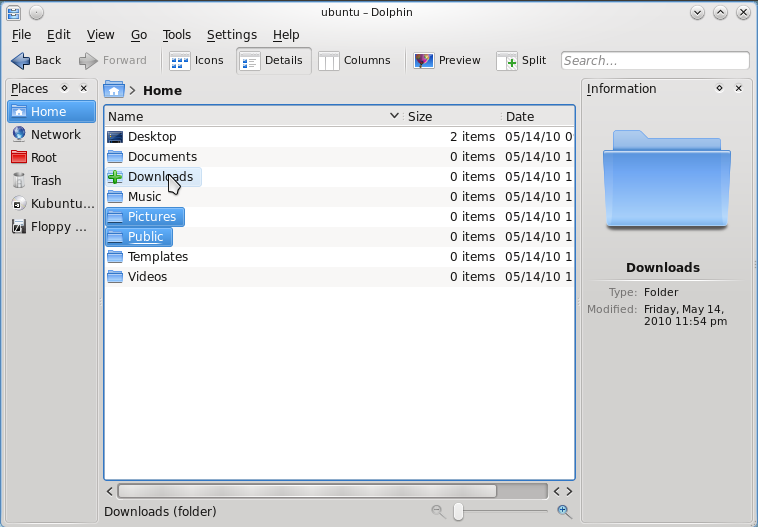
Task: Open Root in Places panel
Action: tap(51, 158)
